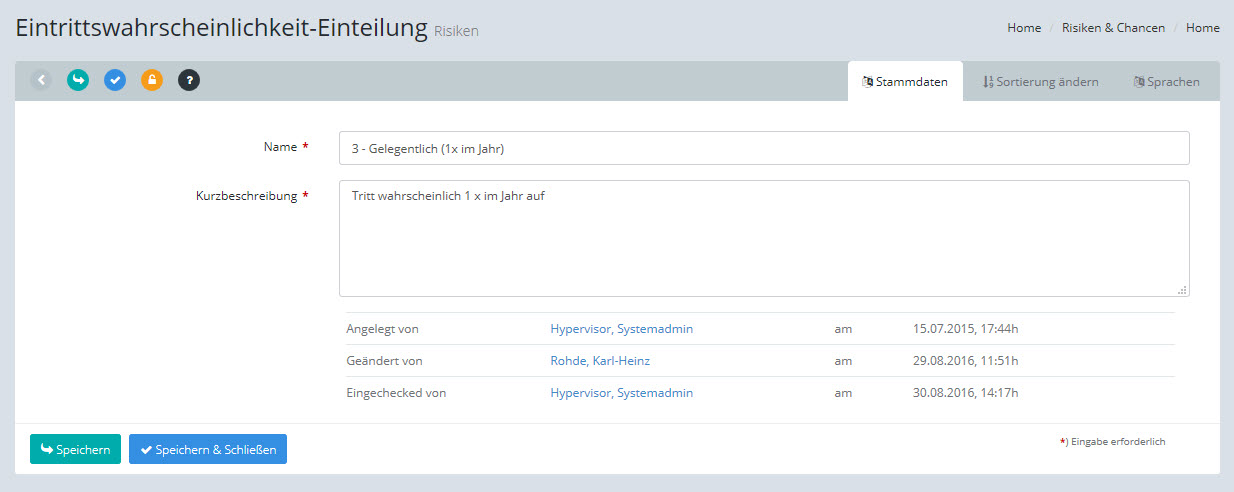Open Hypervisor, Systemadmin link in Angelegt von row
1234x492 pixels.
[621, 329]
